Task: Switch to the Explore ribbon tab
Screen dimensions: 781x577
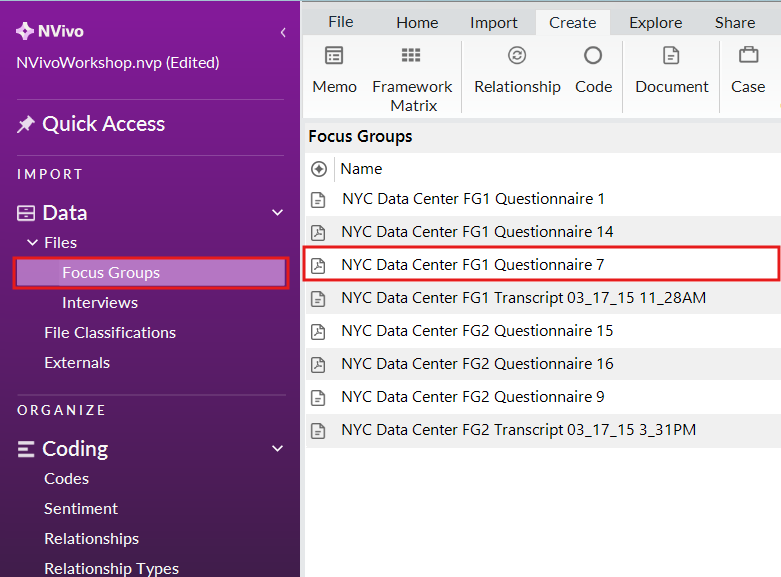Action: click(655, 23)
